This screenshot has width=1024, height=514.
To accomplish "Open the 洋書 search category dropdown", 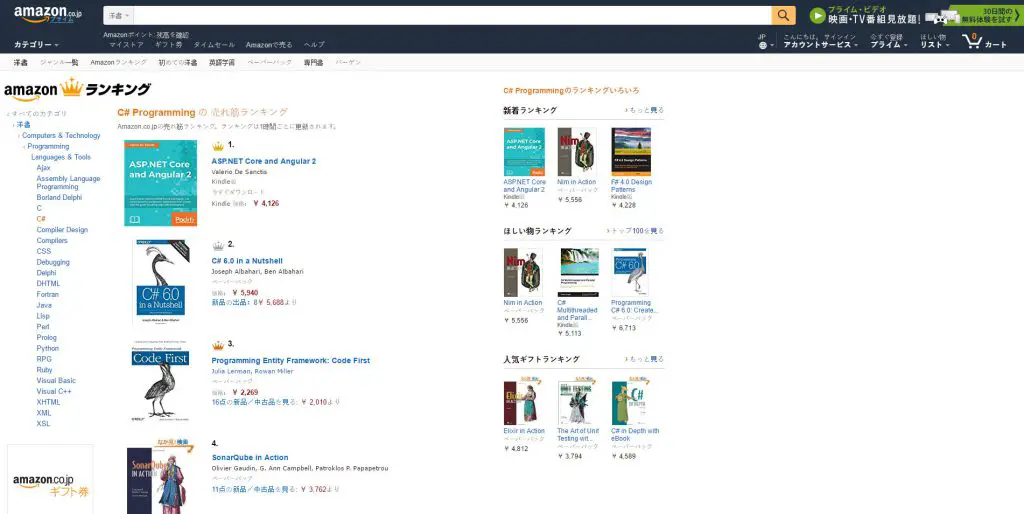I will 119,15.
